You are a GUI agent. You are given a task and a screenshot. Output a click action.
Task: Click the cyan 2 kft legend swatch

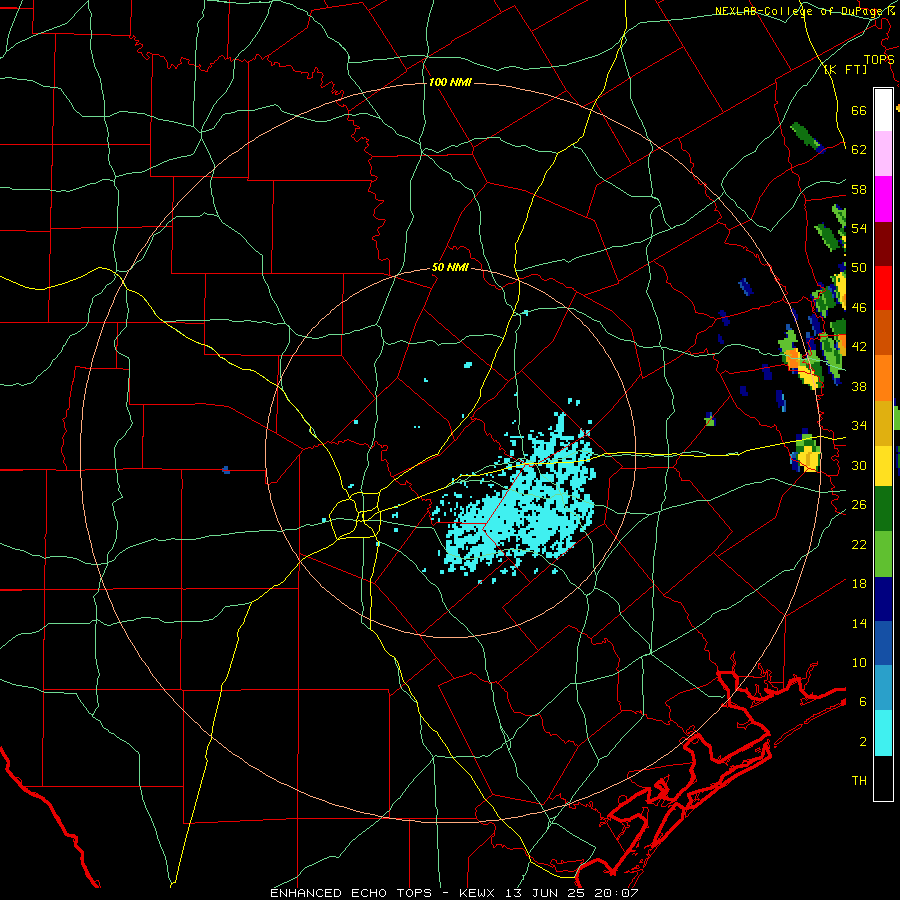(883, 733)
